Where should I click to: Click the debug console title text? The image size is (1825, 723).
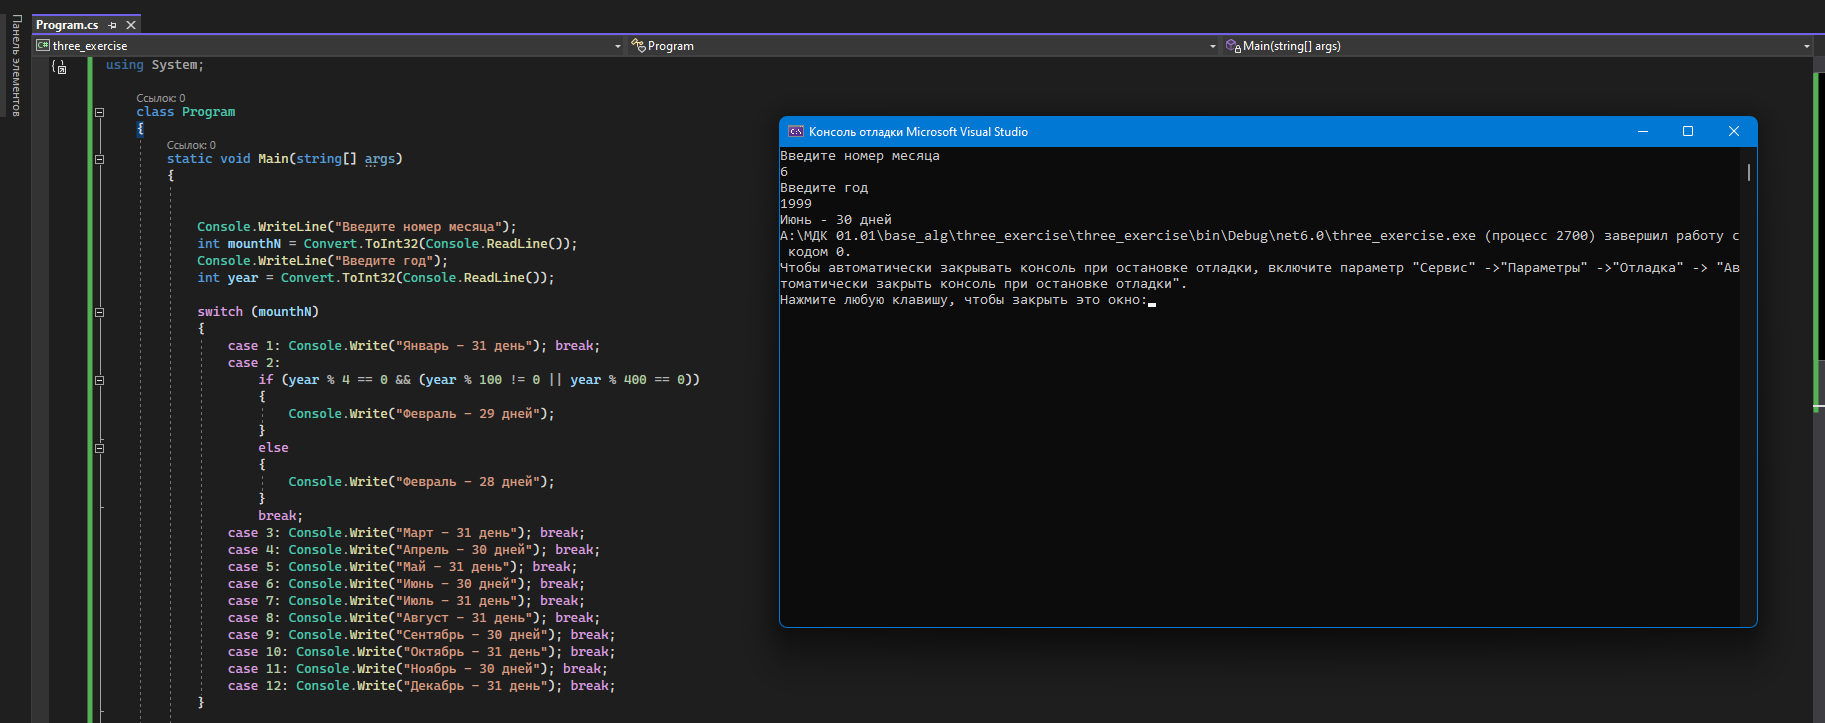(x=918, y=132)
